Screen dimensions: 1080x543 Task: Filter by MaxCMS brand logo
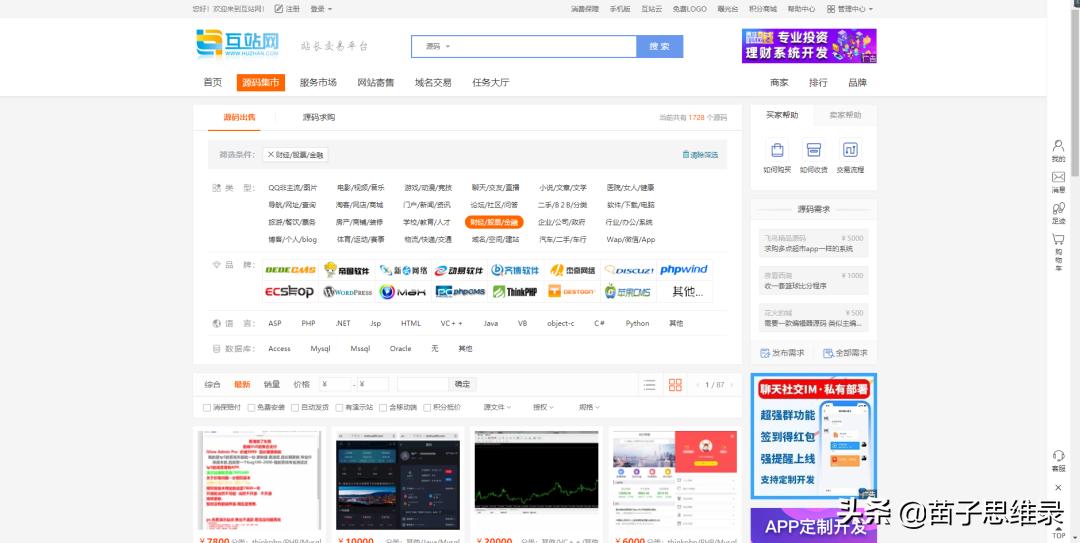tap(403, 291)
